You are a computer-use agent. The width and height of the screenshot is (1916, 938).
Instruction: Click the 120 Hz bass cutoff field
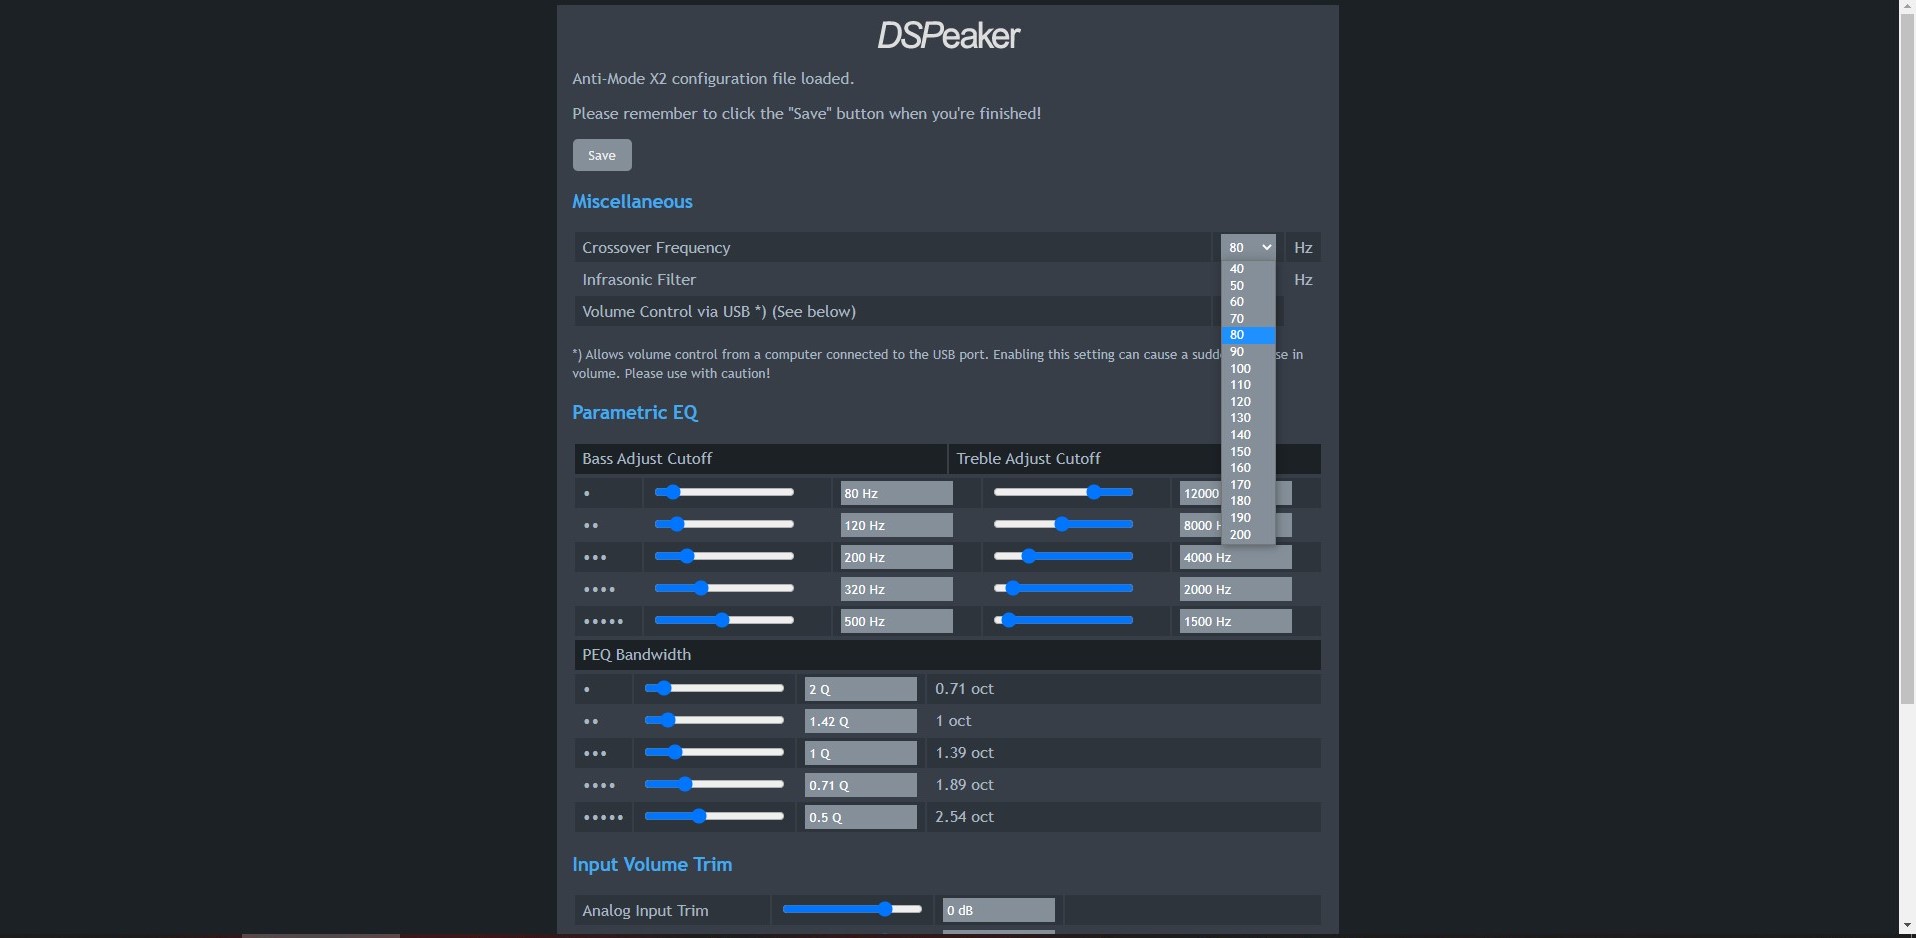(x=896, y=525)
